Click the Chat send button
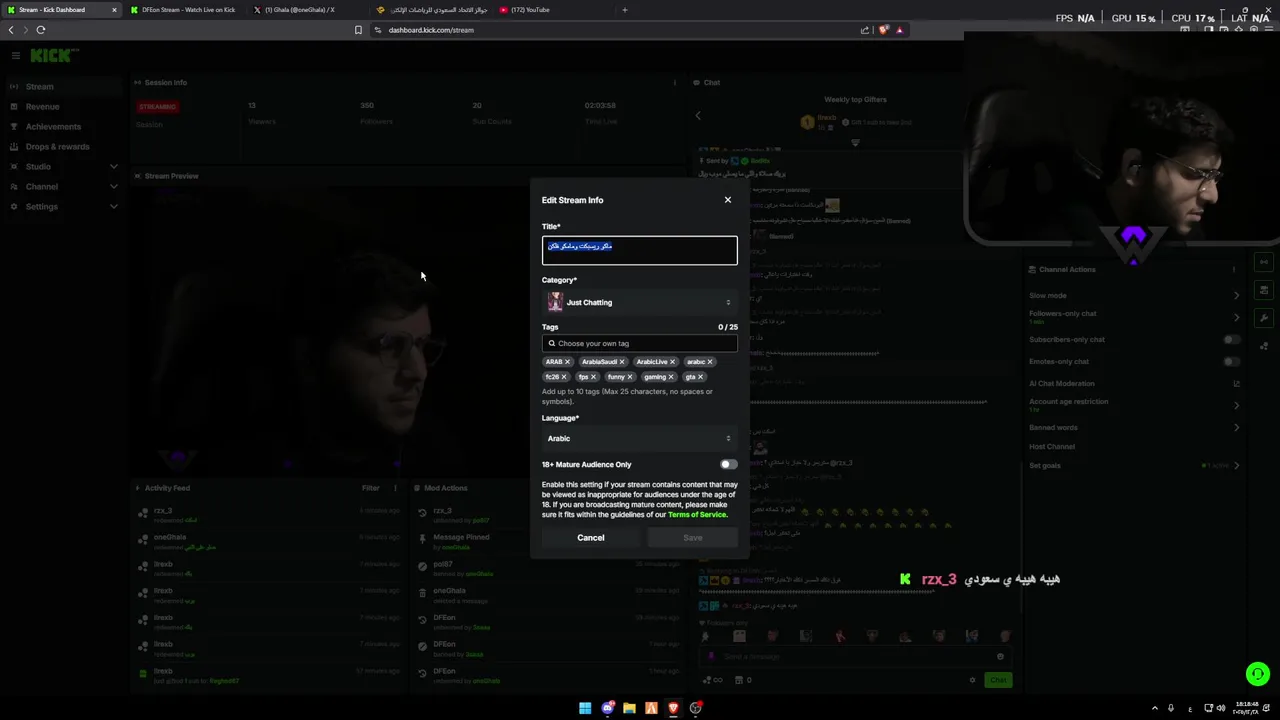1280x720 pixels. [998, 680]
